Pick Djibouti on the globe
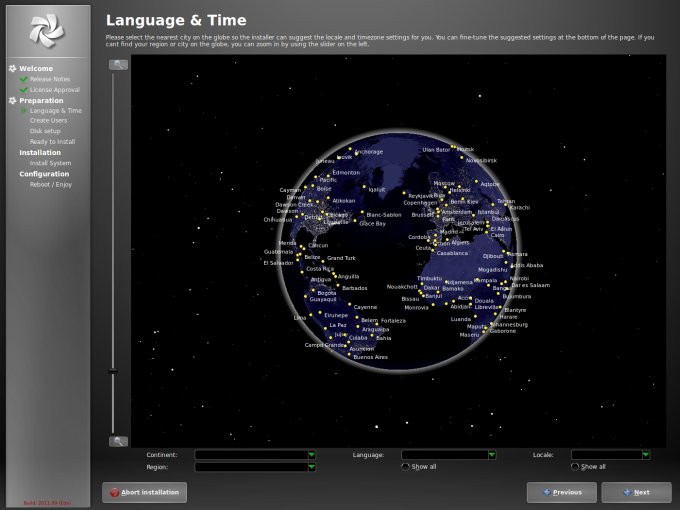The width and height of the screenshot is (680, 510). 493,256
